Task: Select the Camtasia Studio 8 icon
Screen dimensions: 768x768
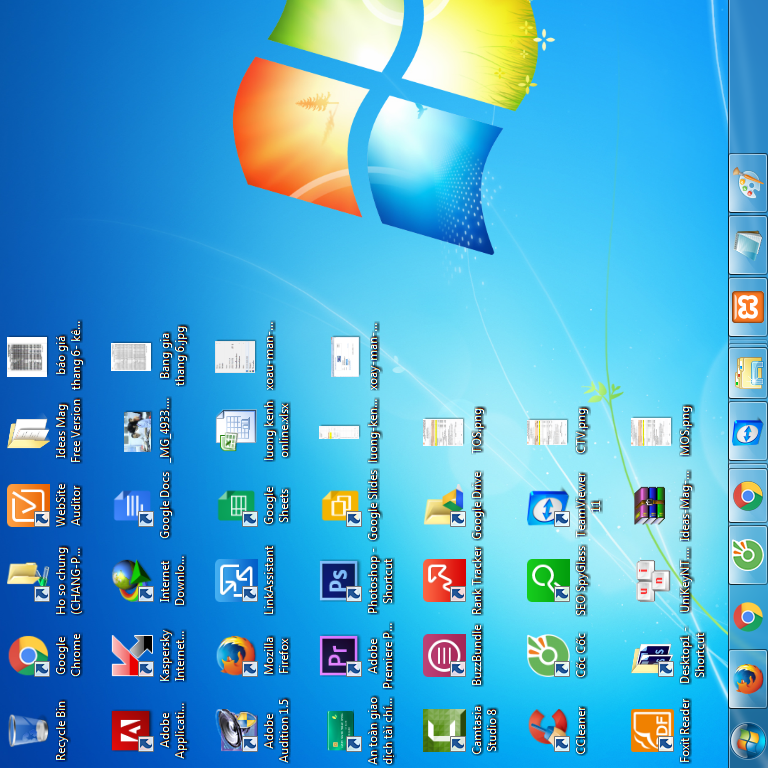Action: pyautogui.click(x=443, y=730)
